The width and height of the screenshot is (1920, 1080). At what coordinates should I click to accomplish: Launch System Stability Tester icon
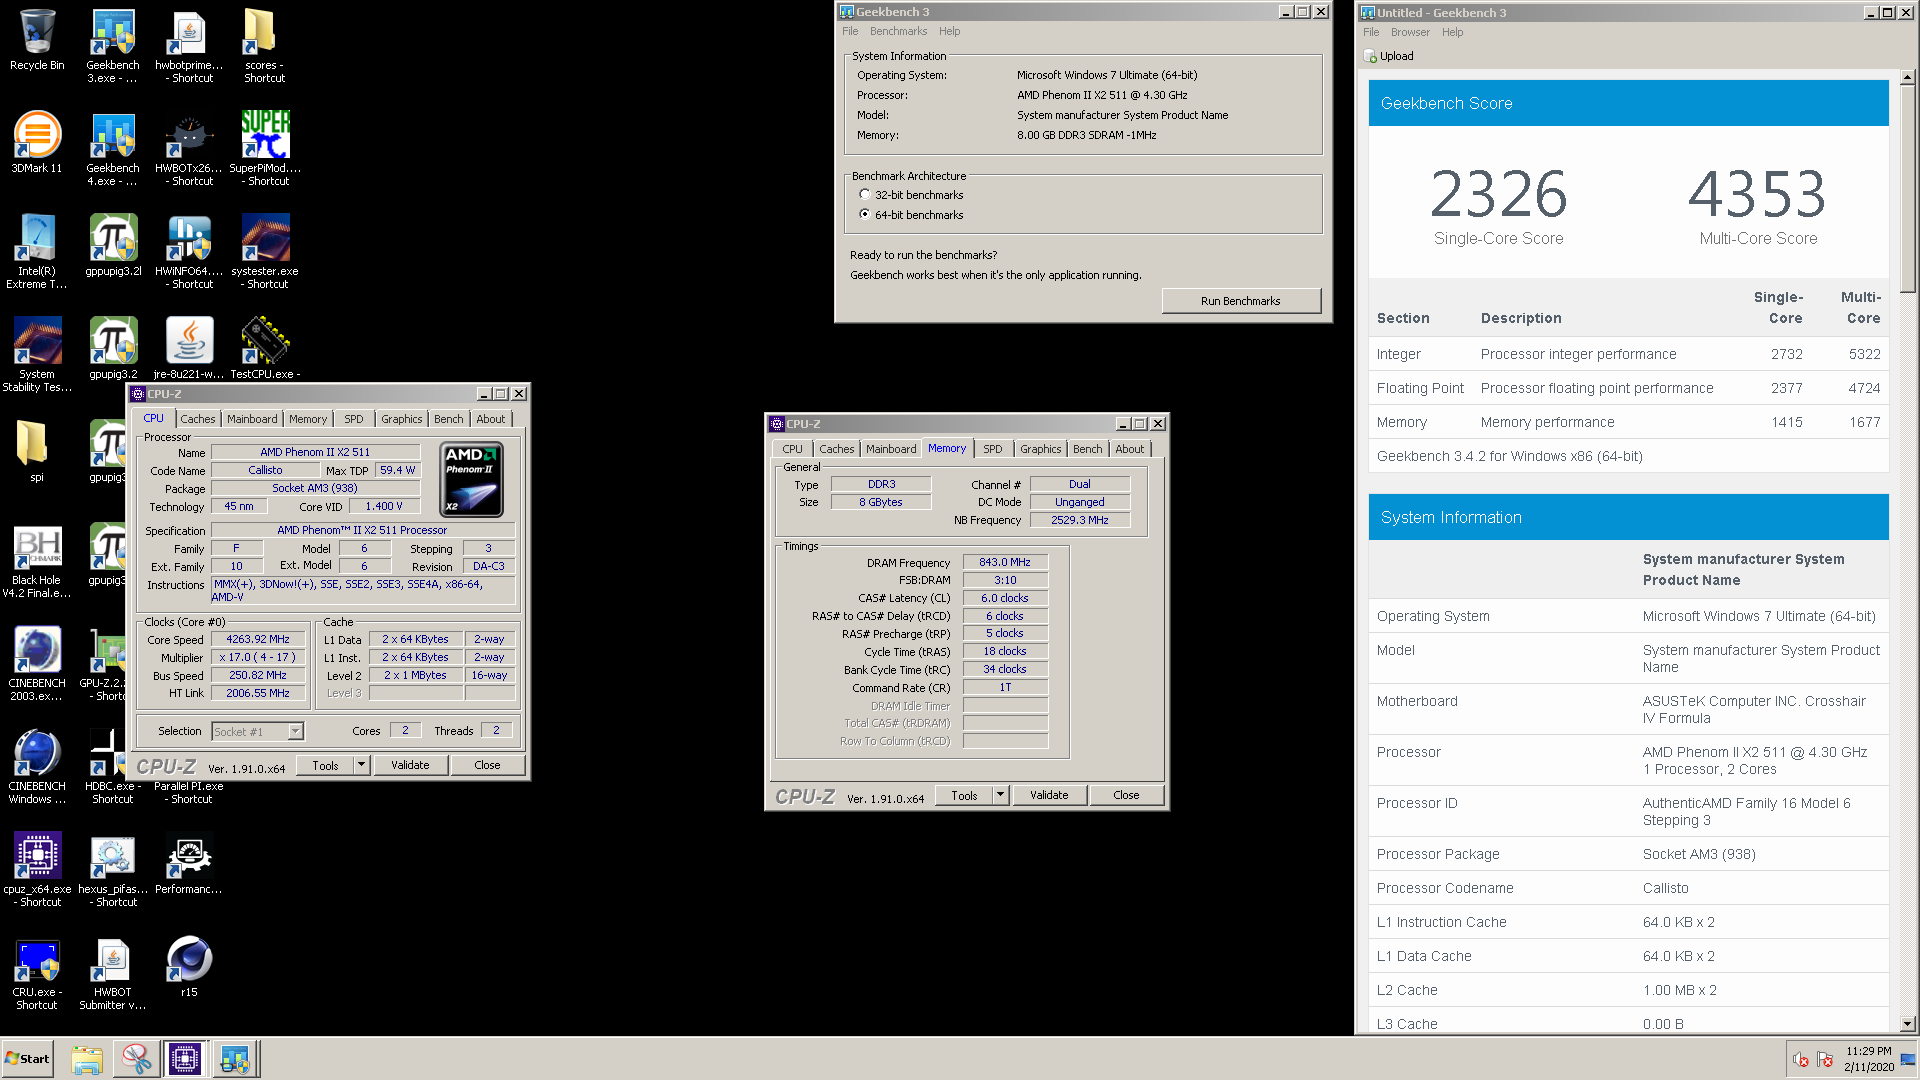click(37, 355)
